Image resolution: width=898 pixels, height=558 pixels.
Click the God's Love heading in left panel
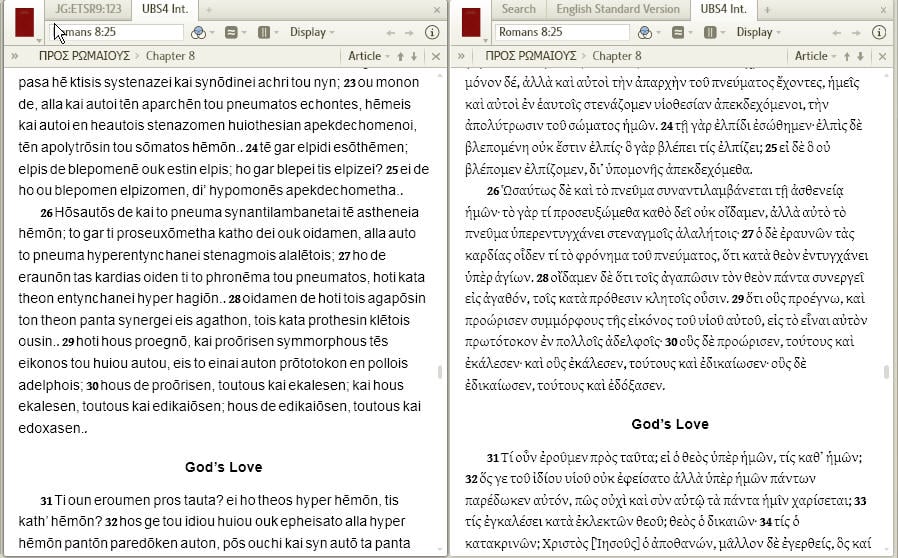(x=223, y=467)
